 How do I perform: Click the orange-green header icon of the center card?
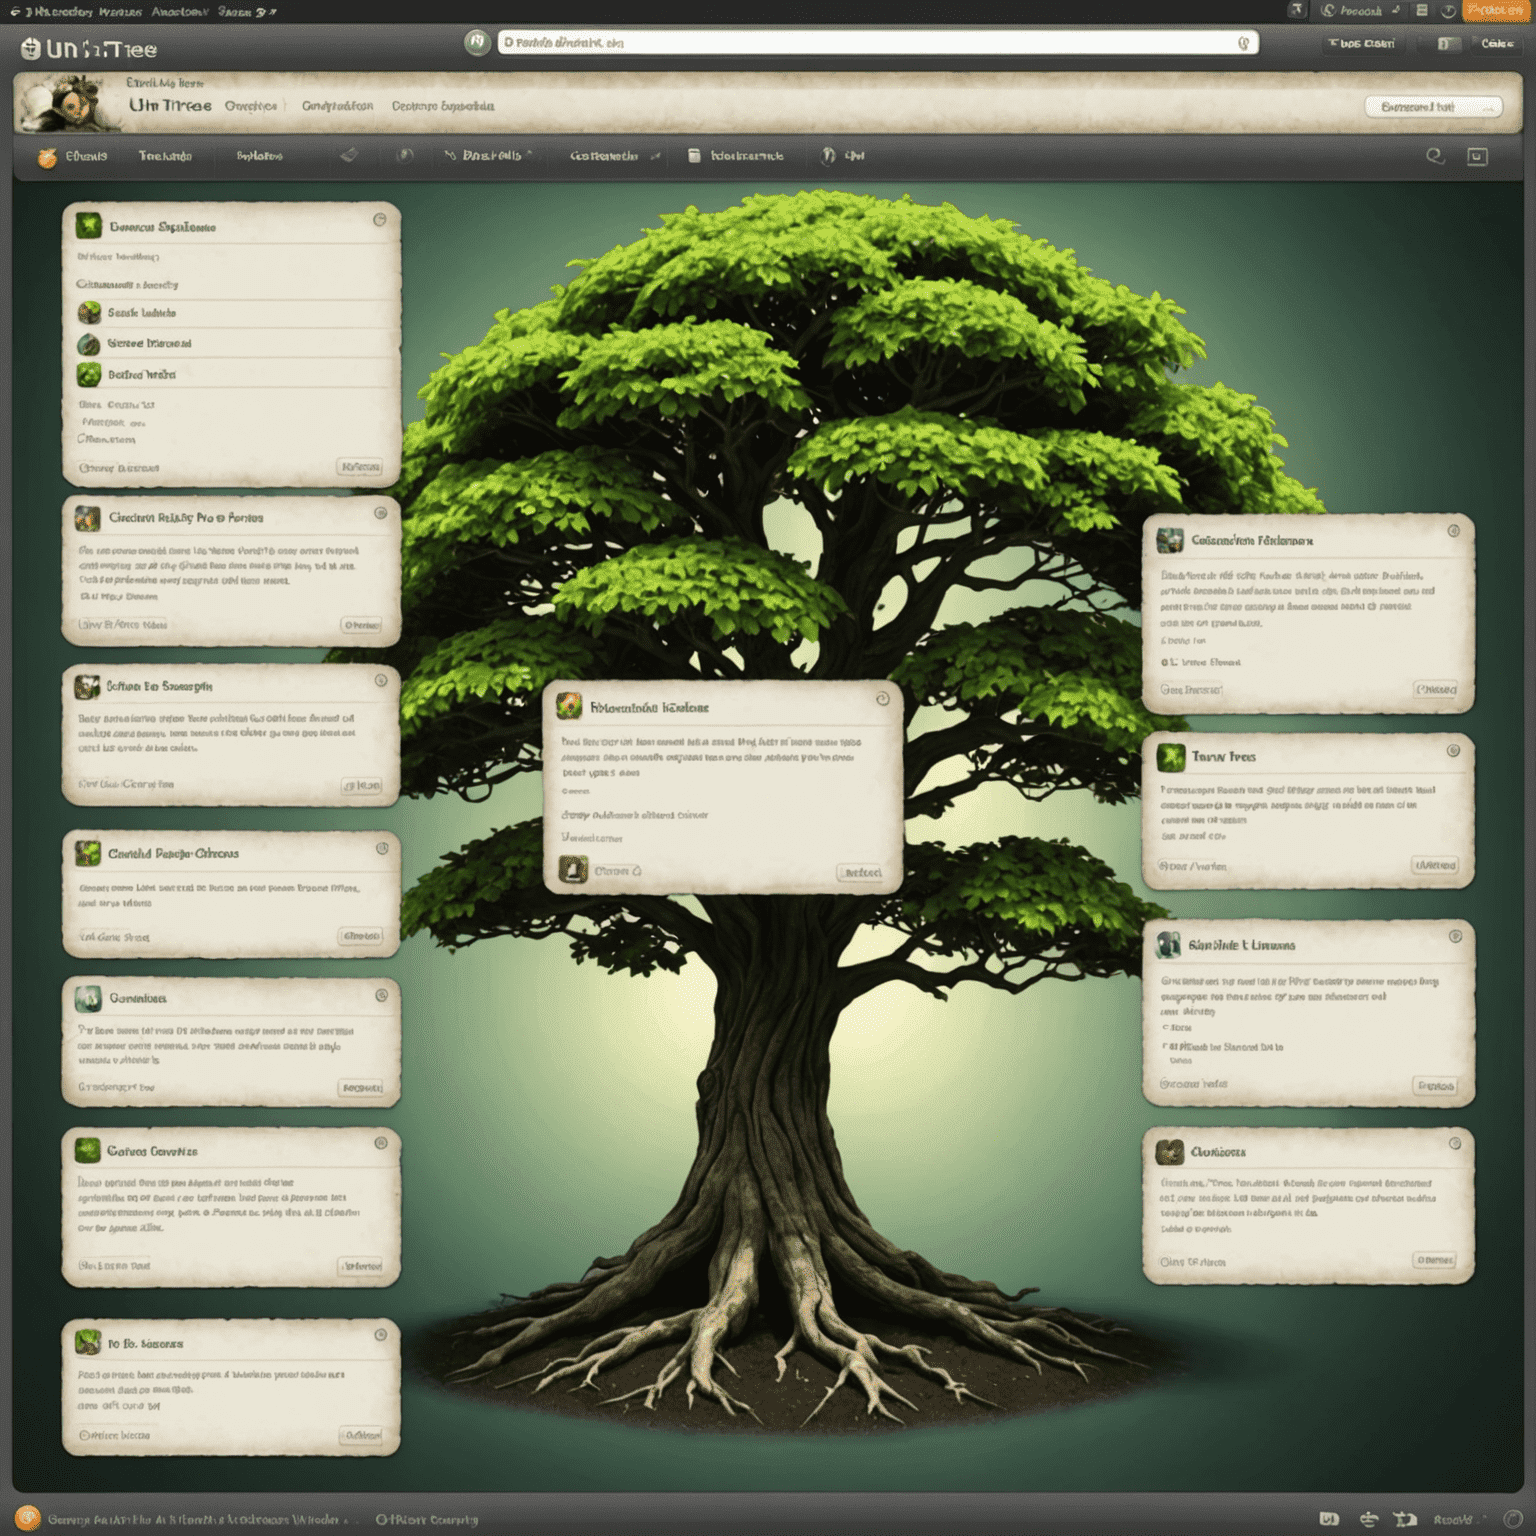tap(569, 706)
